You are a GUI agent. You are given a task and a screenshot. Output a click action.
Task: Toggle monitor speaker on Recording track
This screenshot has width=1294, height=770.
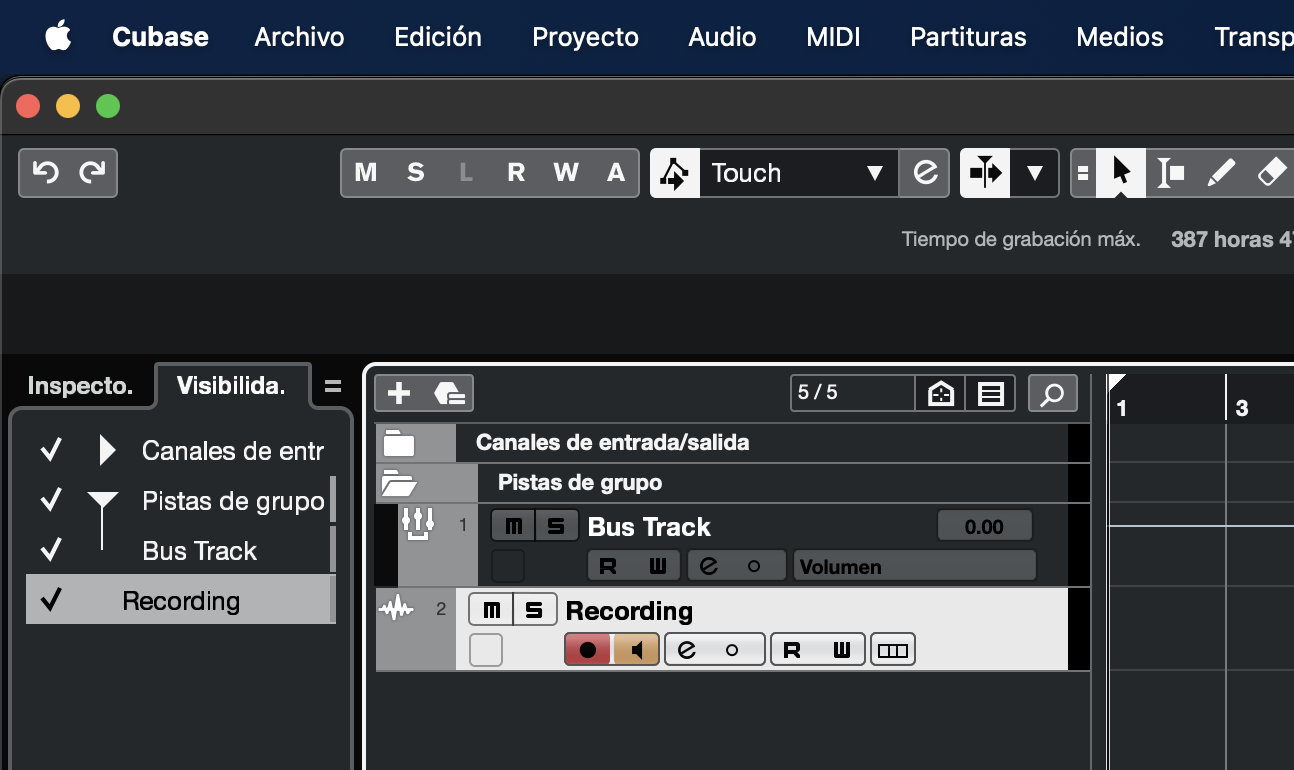click(x=636, y=650)
